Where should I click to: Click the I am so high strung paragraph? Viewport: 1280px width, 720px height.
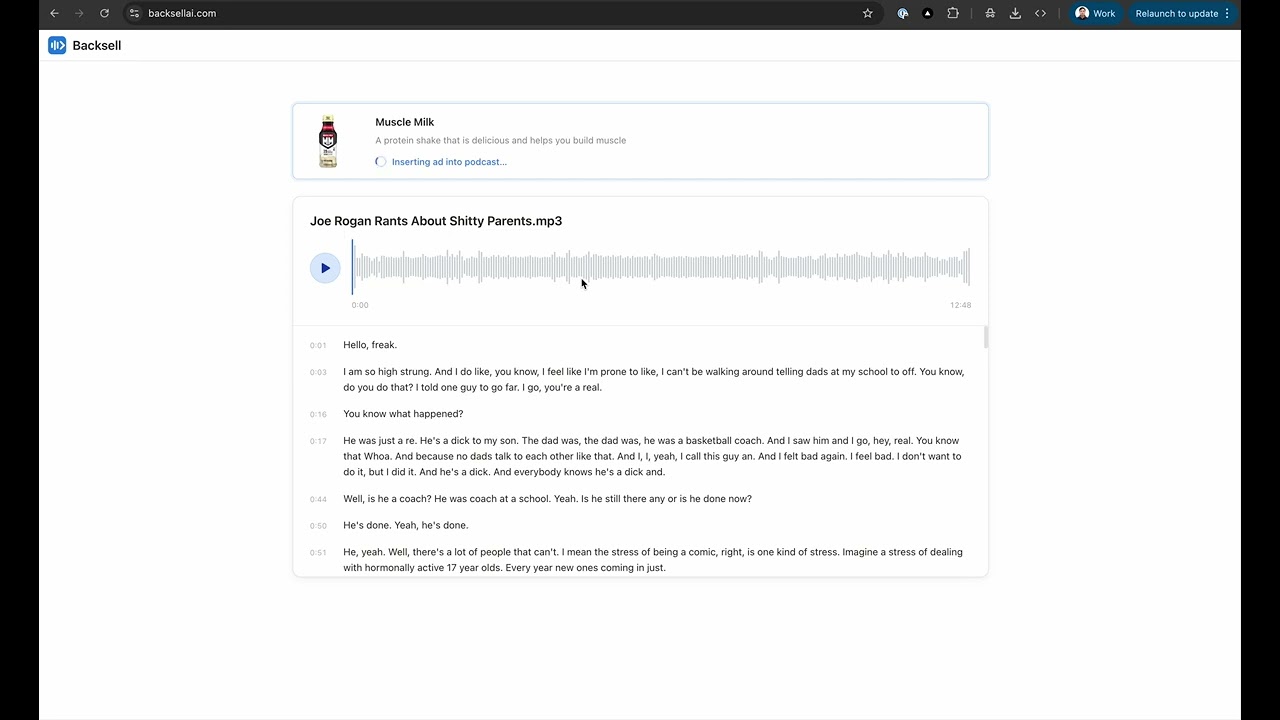pos(654,379)
